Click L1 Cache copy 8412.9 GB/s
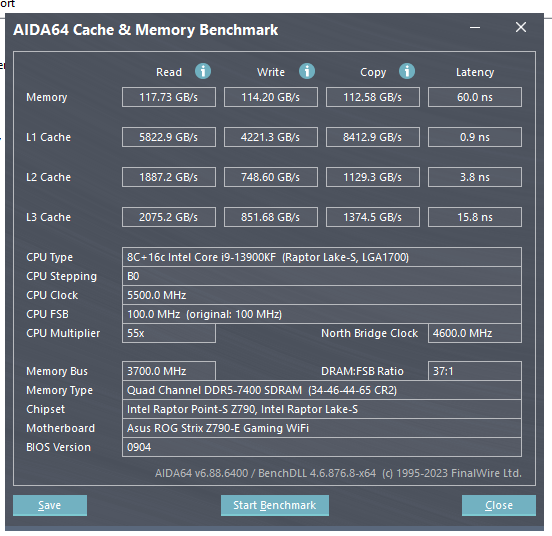 pyautogui.click(x=373, y=137)
